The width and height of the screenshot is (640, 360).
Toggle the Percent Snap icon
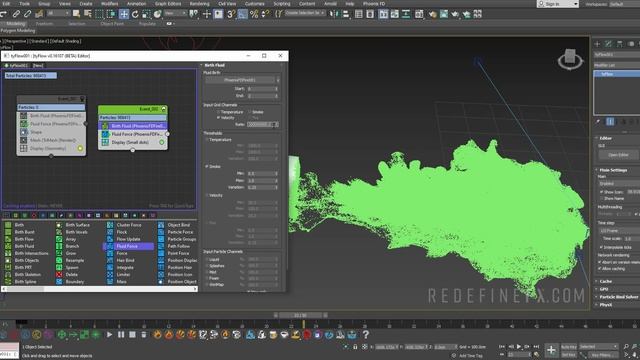tap(254, 14)
